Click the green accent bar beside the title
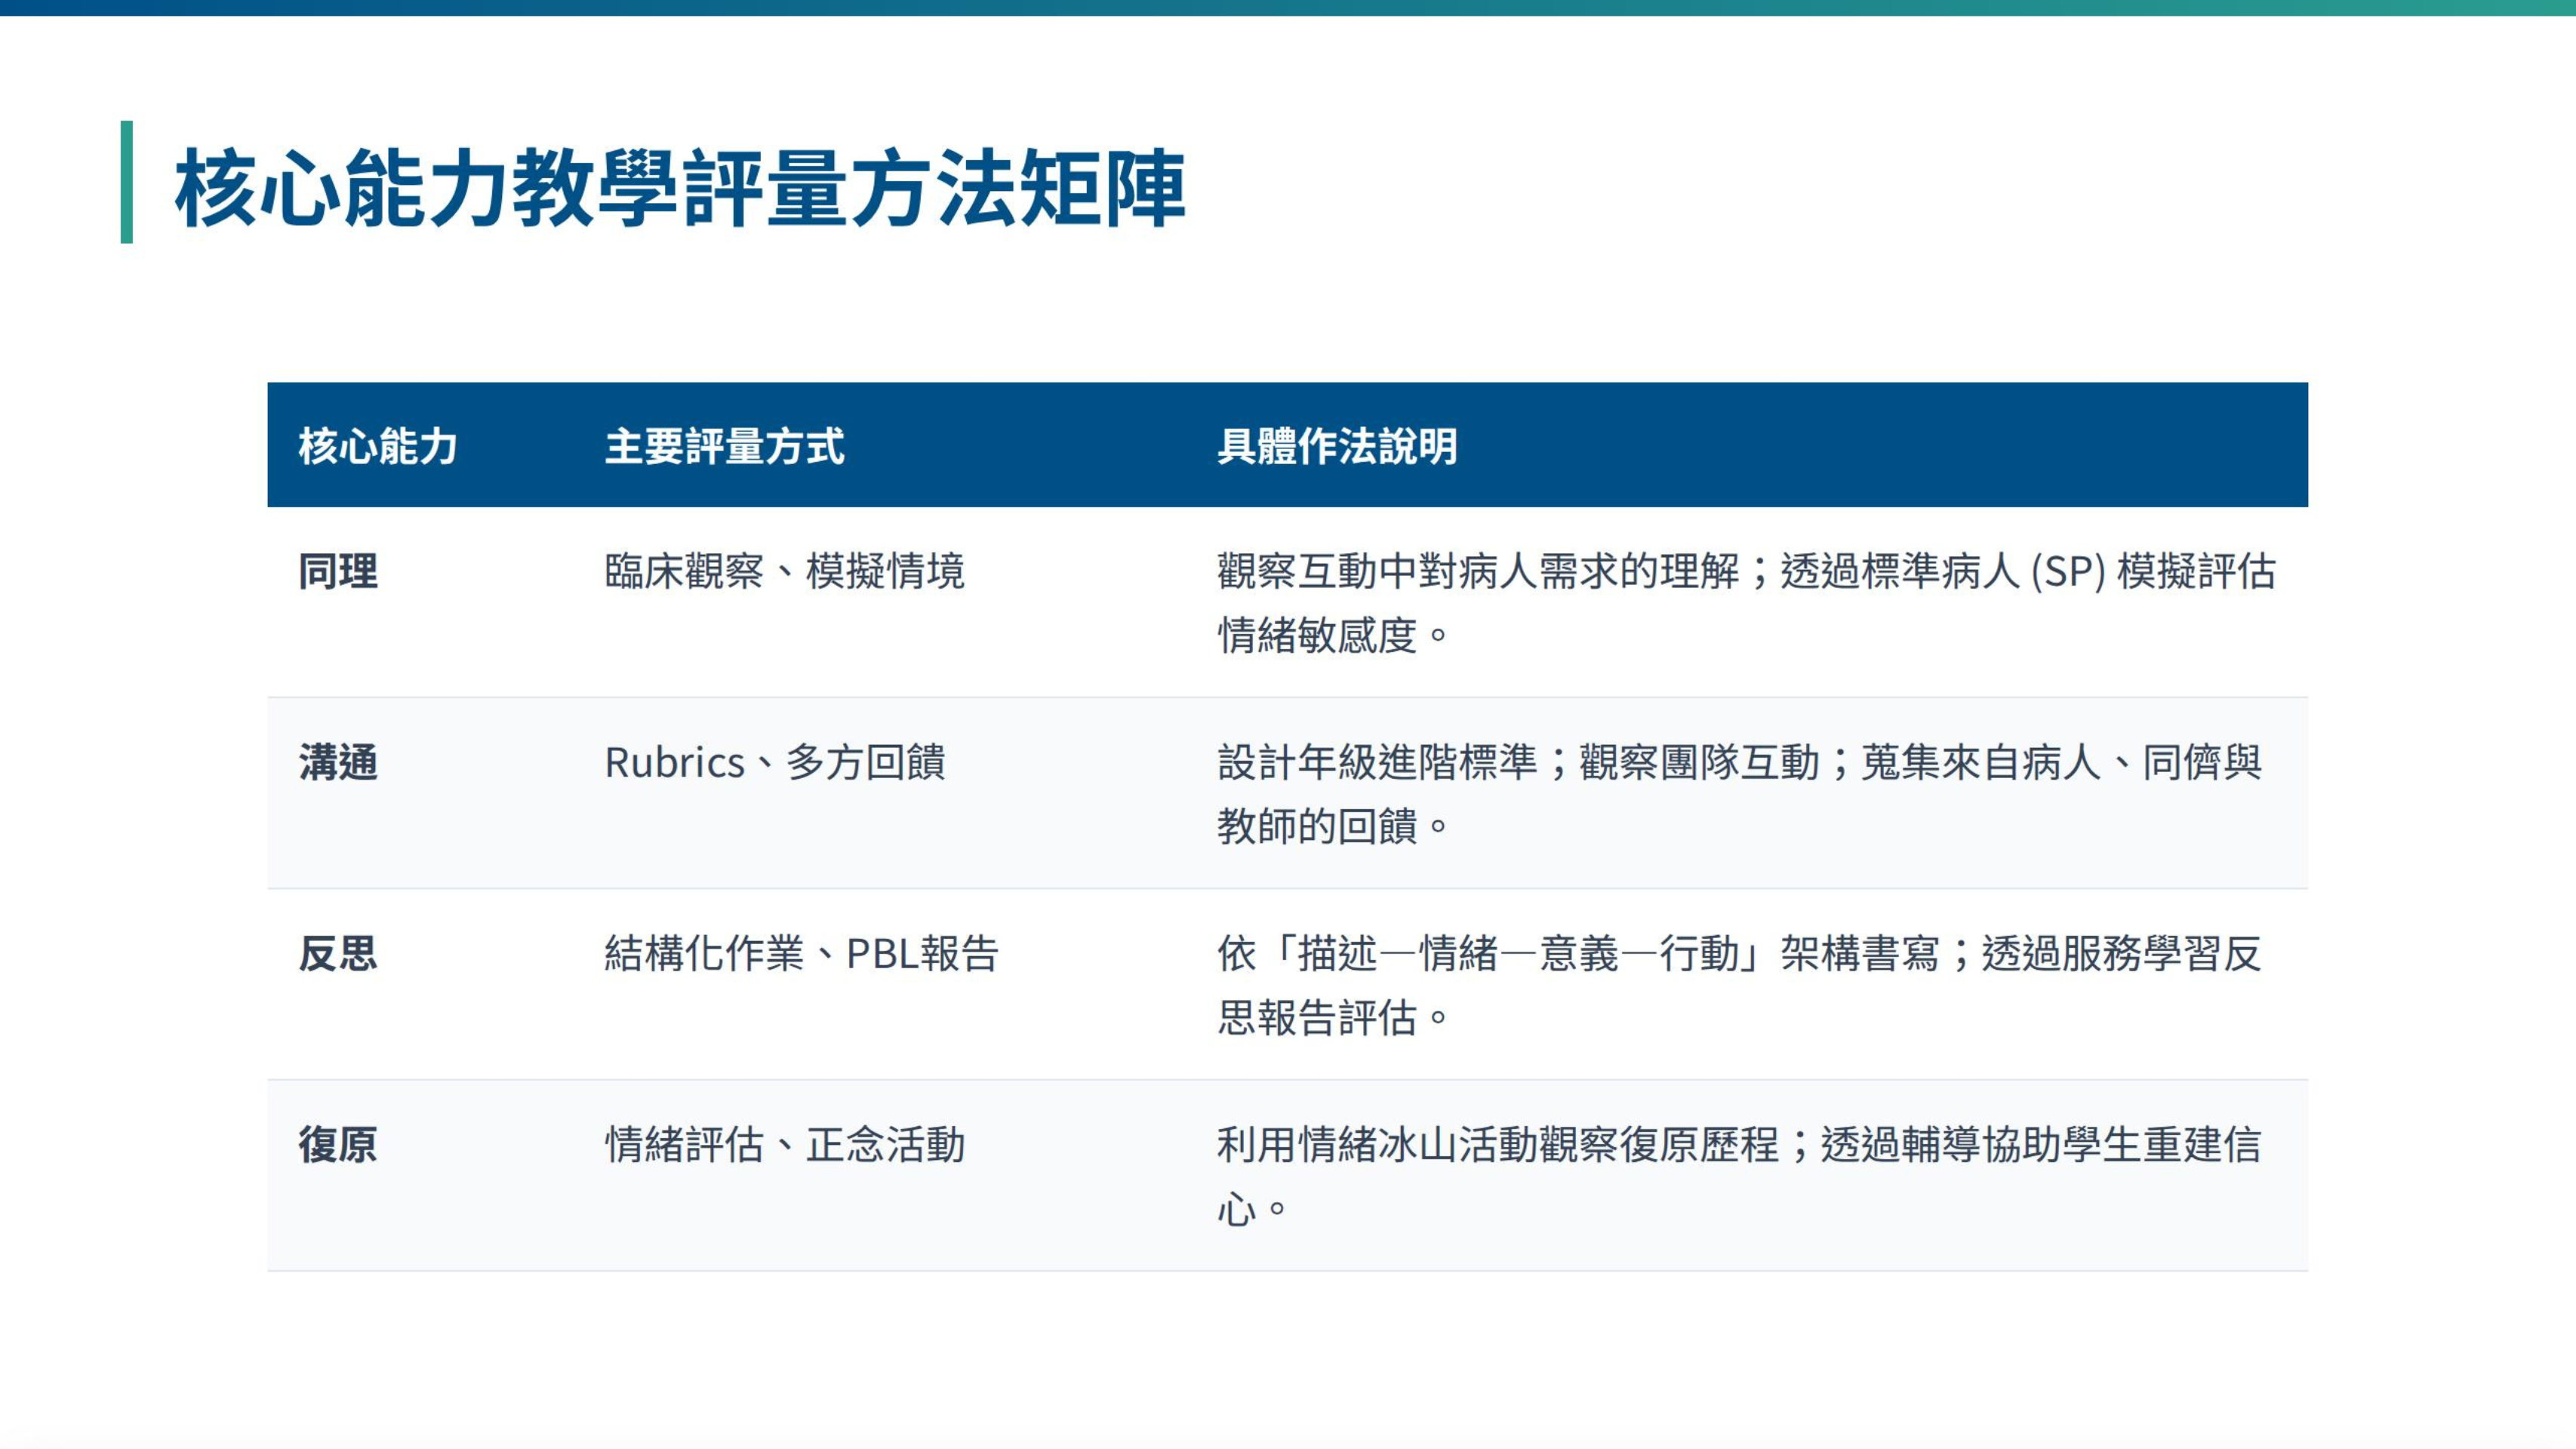This screenshot has height=1449, width=2576. 126,182
